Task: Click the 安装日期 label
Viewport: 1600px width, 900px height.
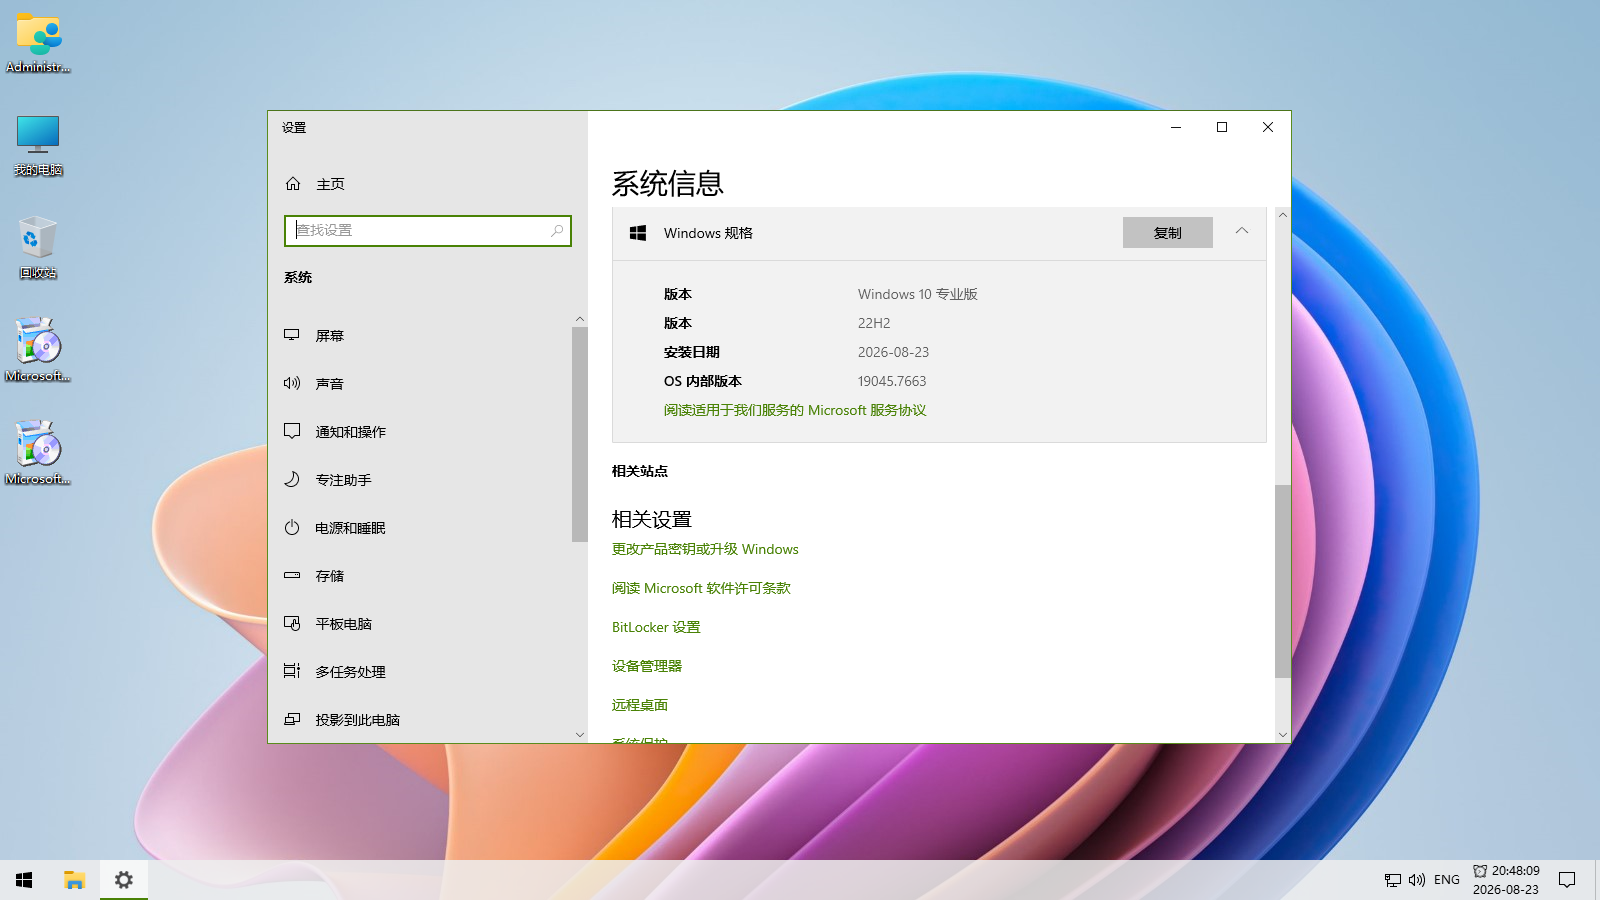Action: pos(692,352)
